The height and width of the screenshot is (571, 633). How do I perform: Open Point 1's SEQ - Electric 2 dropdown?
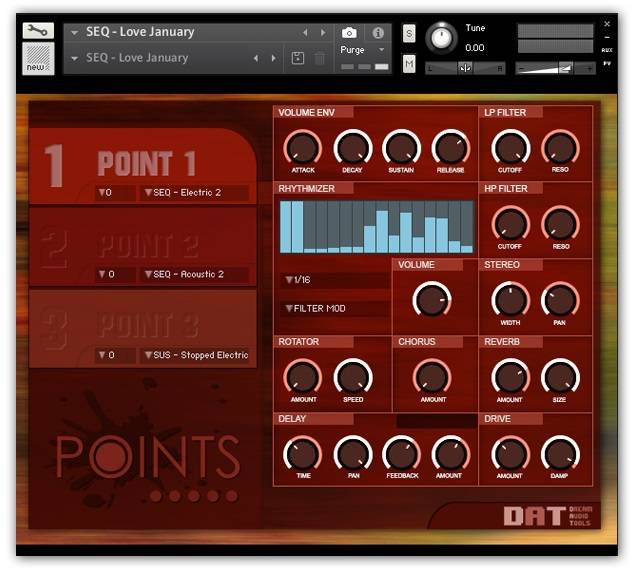tap(194, 192)
